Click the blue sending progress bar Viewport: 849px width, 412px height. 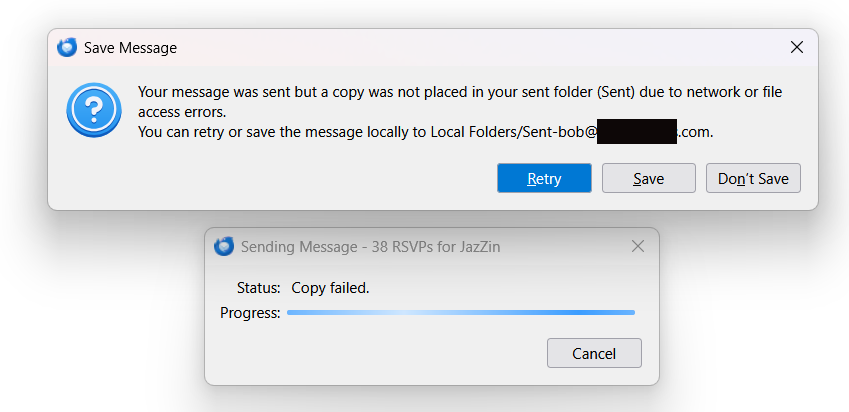pos(460,313)
